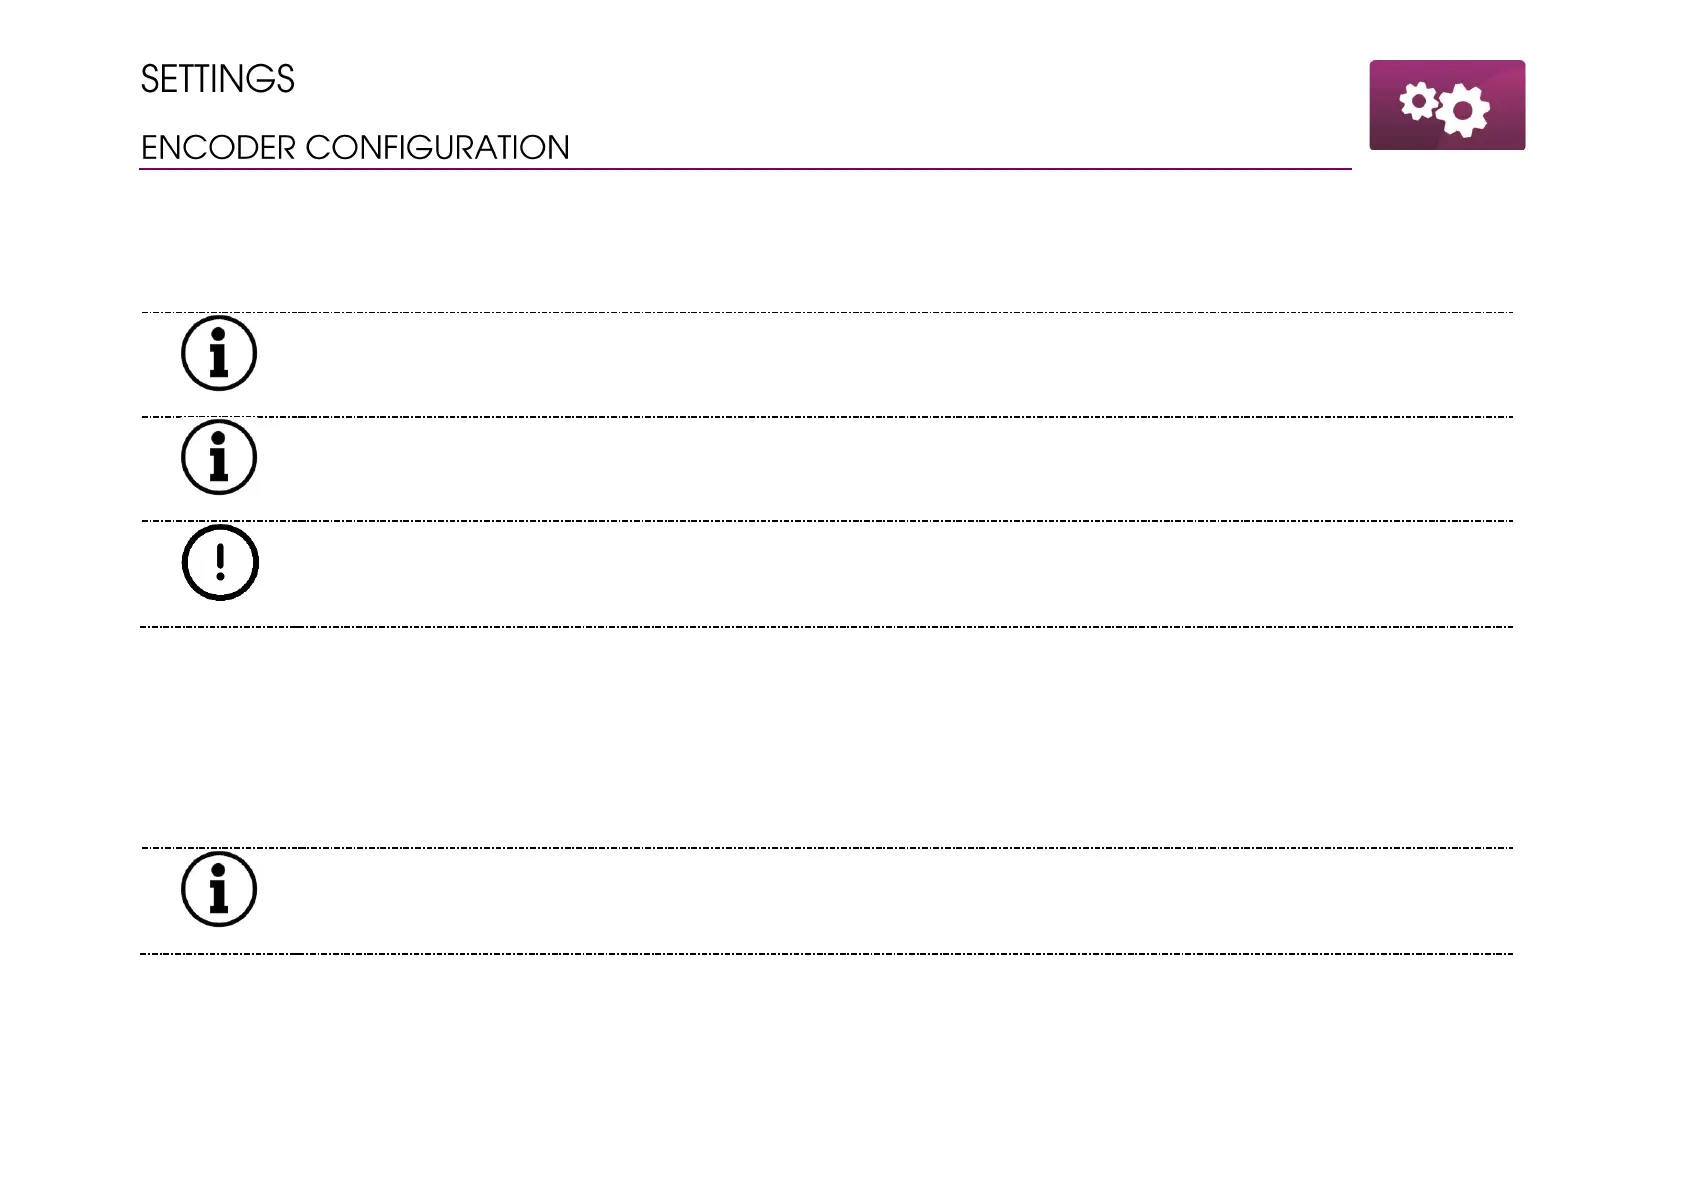The width and height of the screenshot is (1684, 1191).
Task: Select the second info icon above the warning
Action: 219,458
